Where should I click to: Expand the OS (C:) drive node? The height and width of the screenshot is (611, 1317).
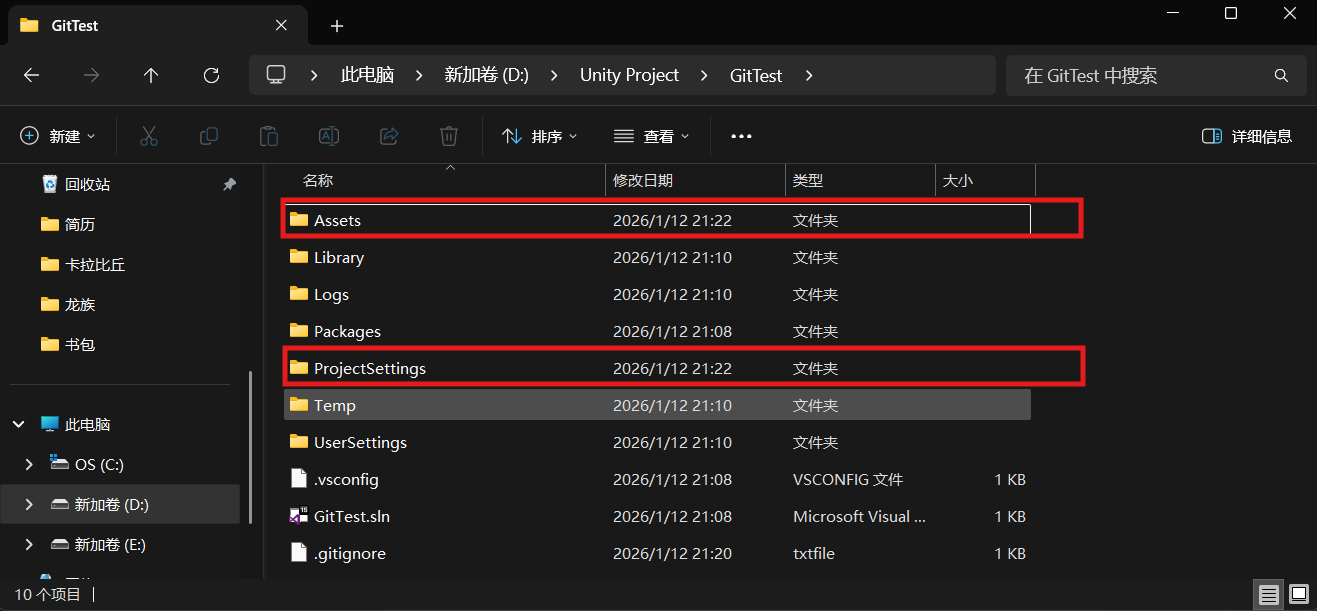click(29, 465)
